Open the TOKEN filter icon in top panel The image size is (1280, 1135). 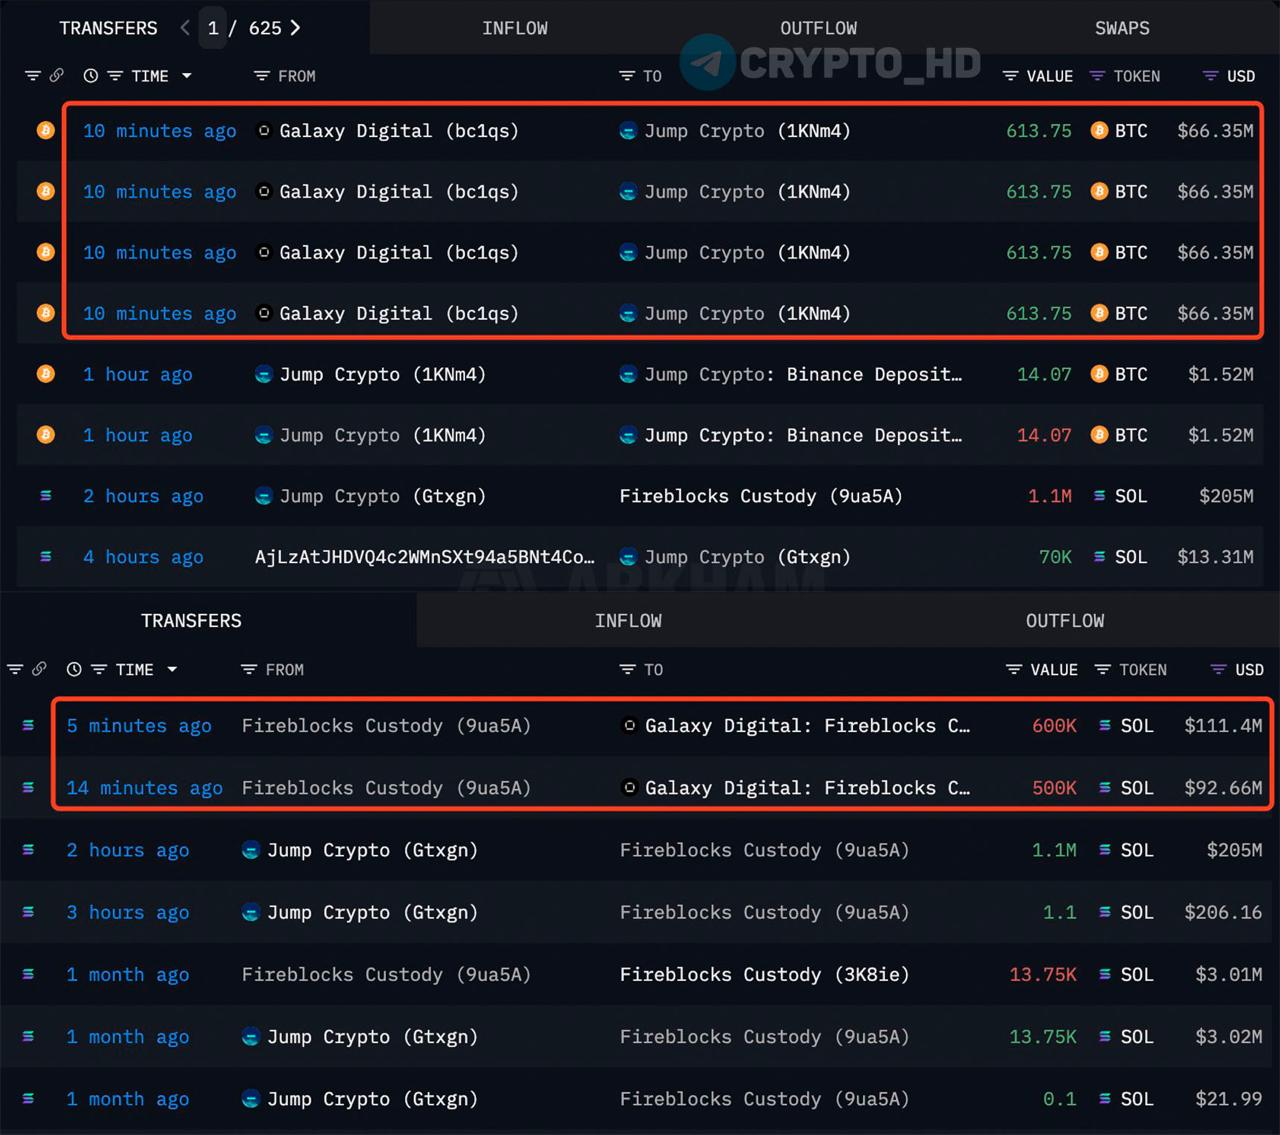point(1097,76)
